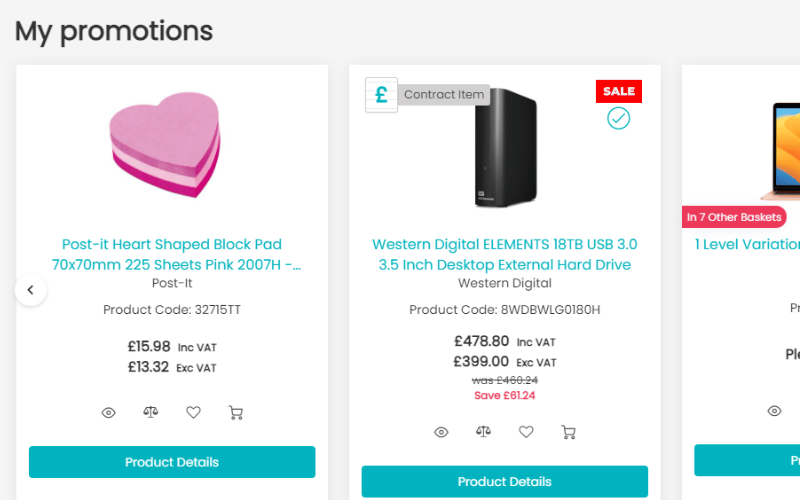This screenshot has height=500, width=800.
Task: Toggle the checkmark circle under SALE
Action: click(618, 118)
